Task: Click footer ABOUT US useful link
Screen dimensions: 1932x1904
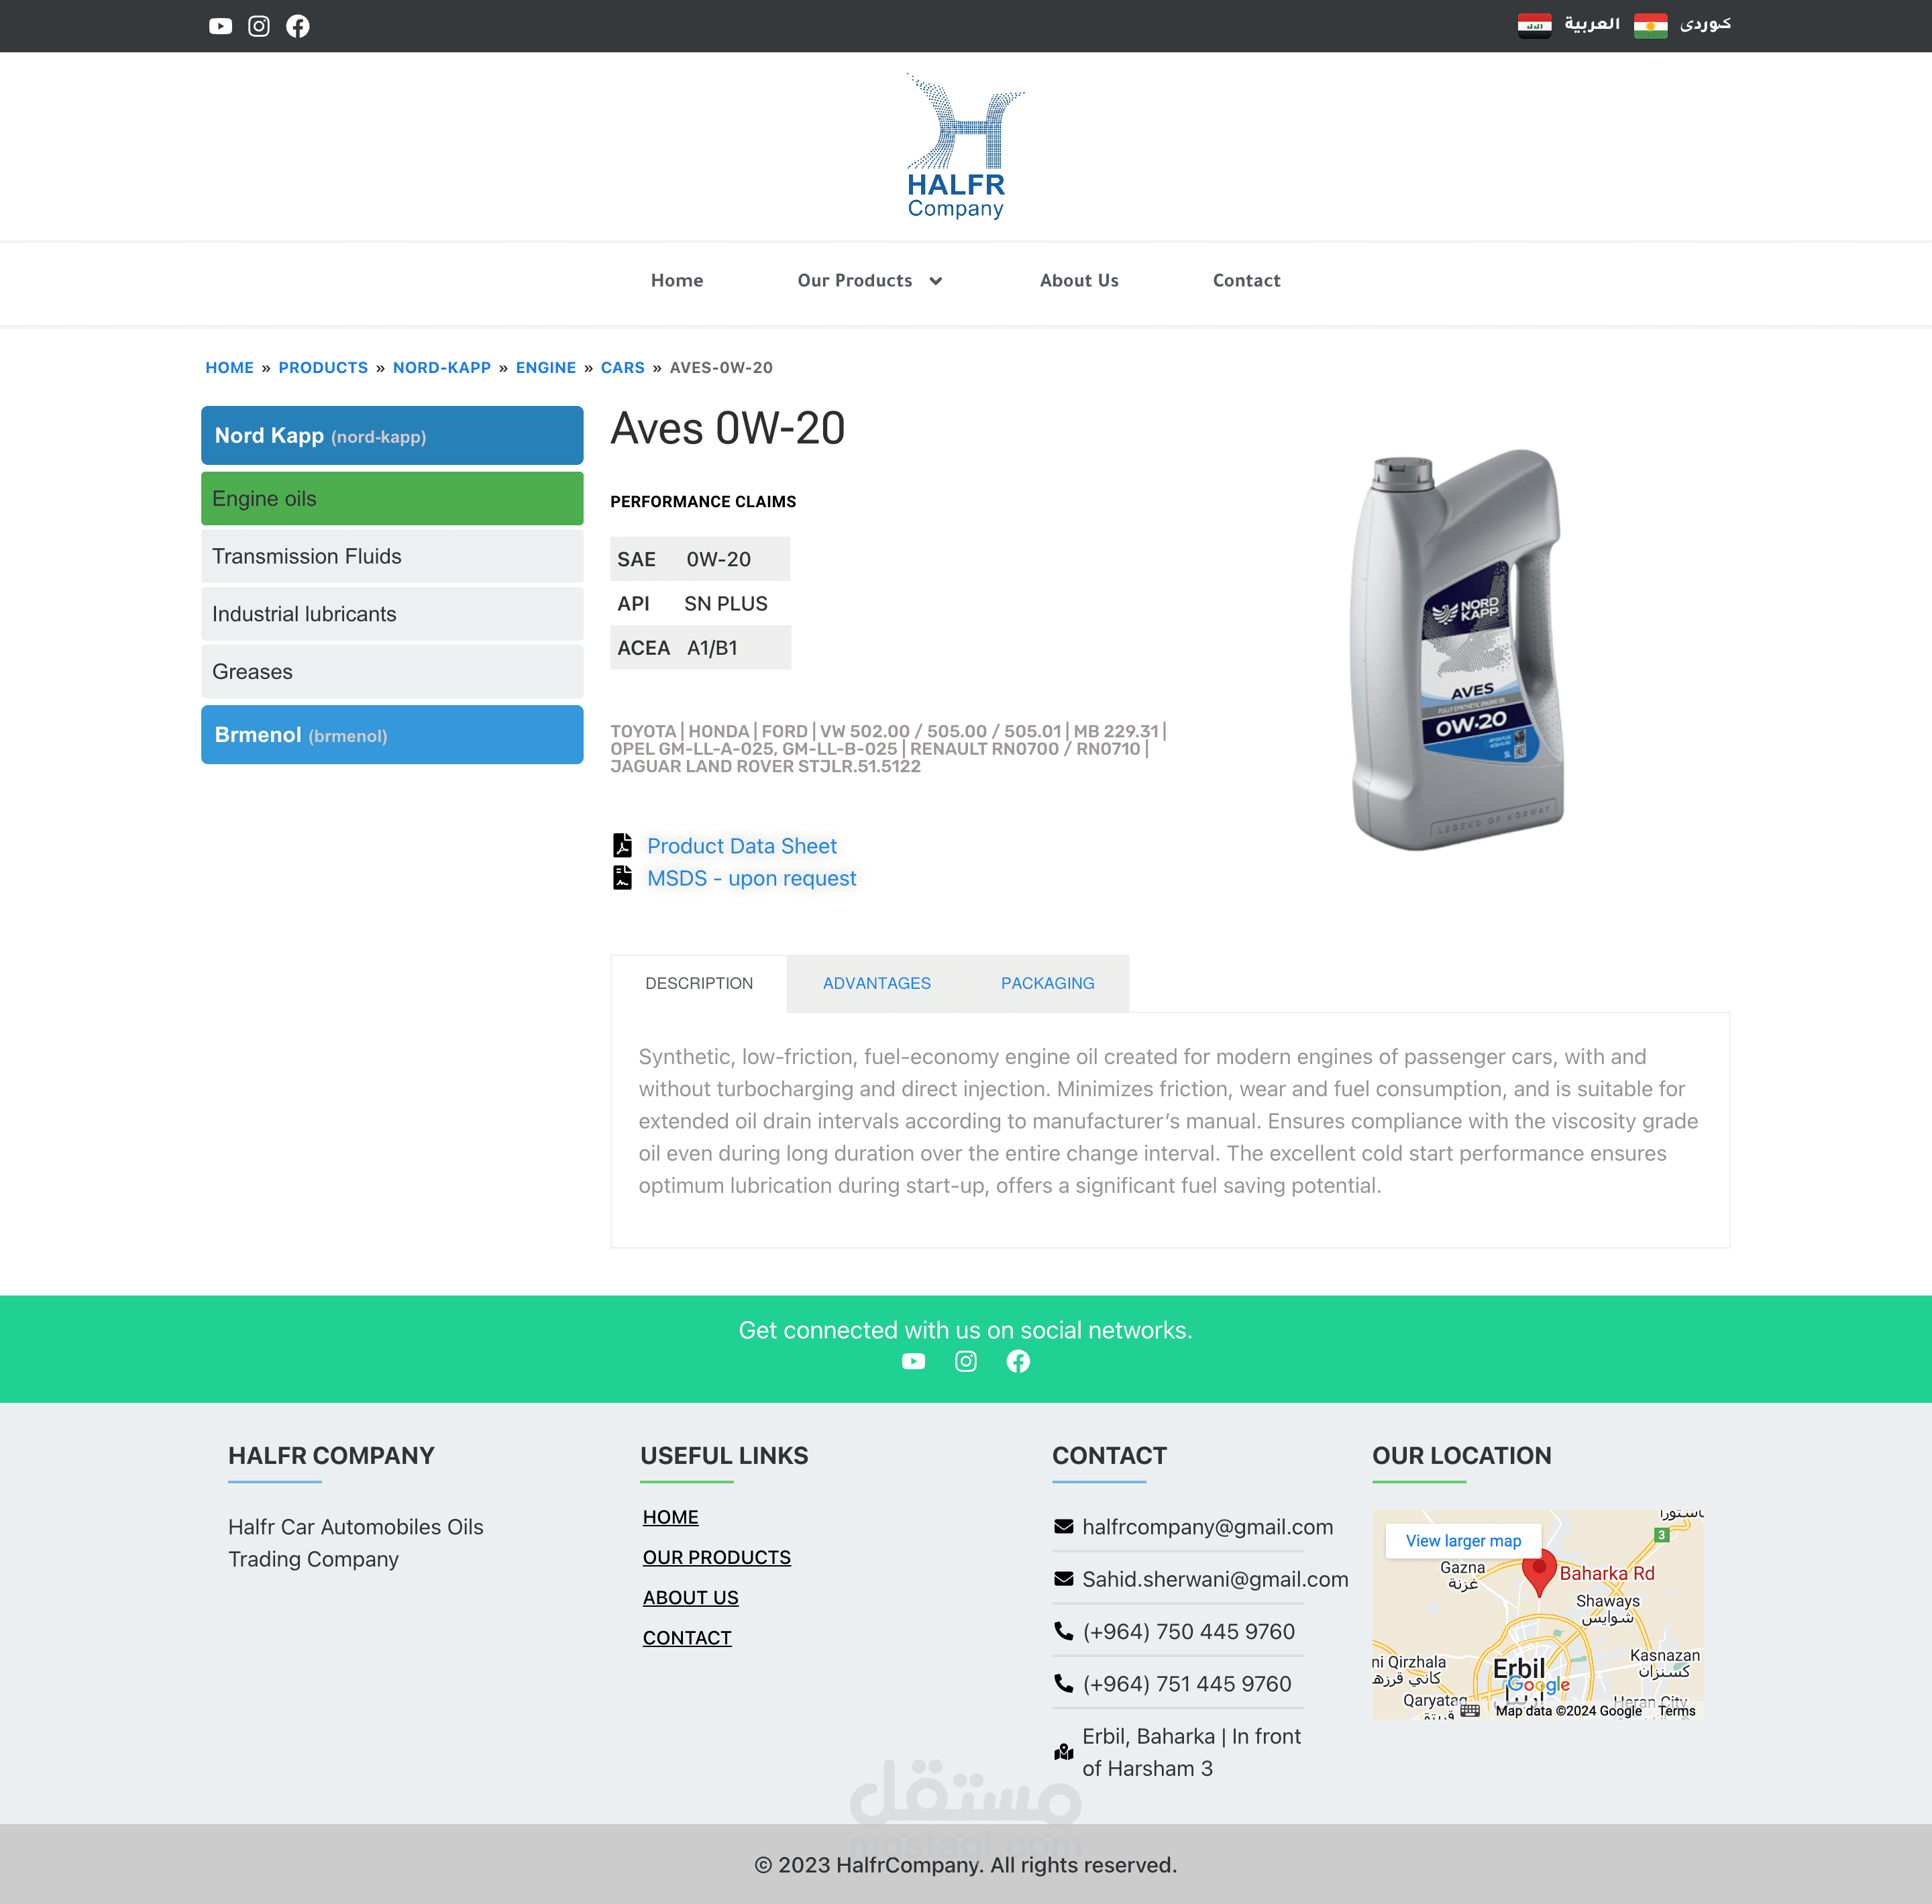Action: 691,1597
